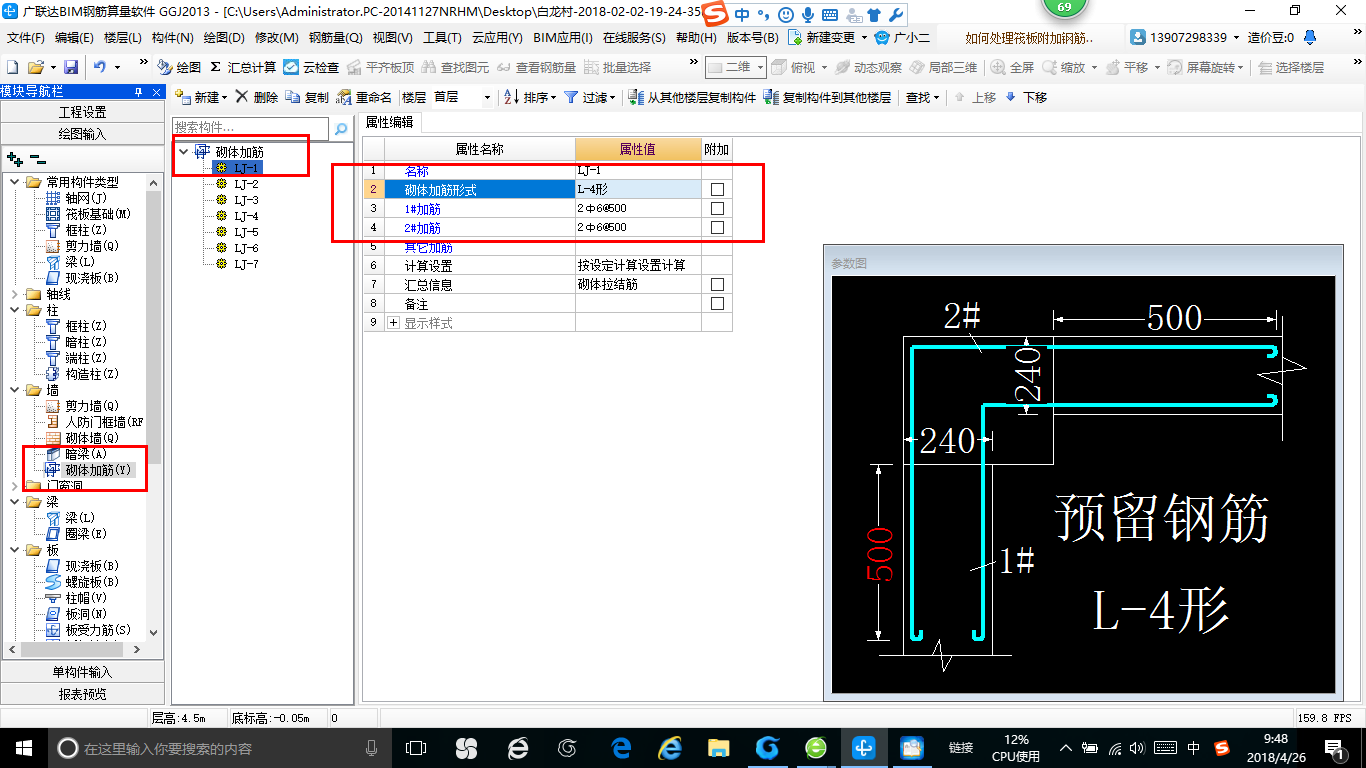Focus the 搜索构件 search field
Screen dimensions: 1366x768
click(251, 128)
